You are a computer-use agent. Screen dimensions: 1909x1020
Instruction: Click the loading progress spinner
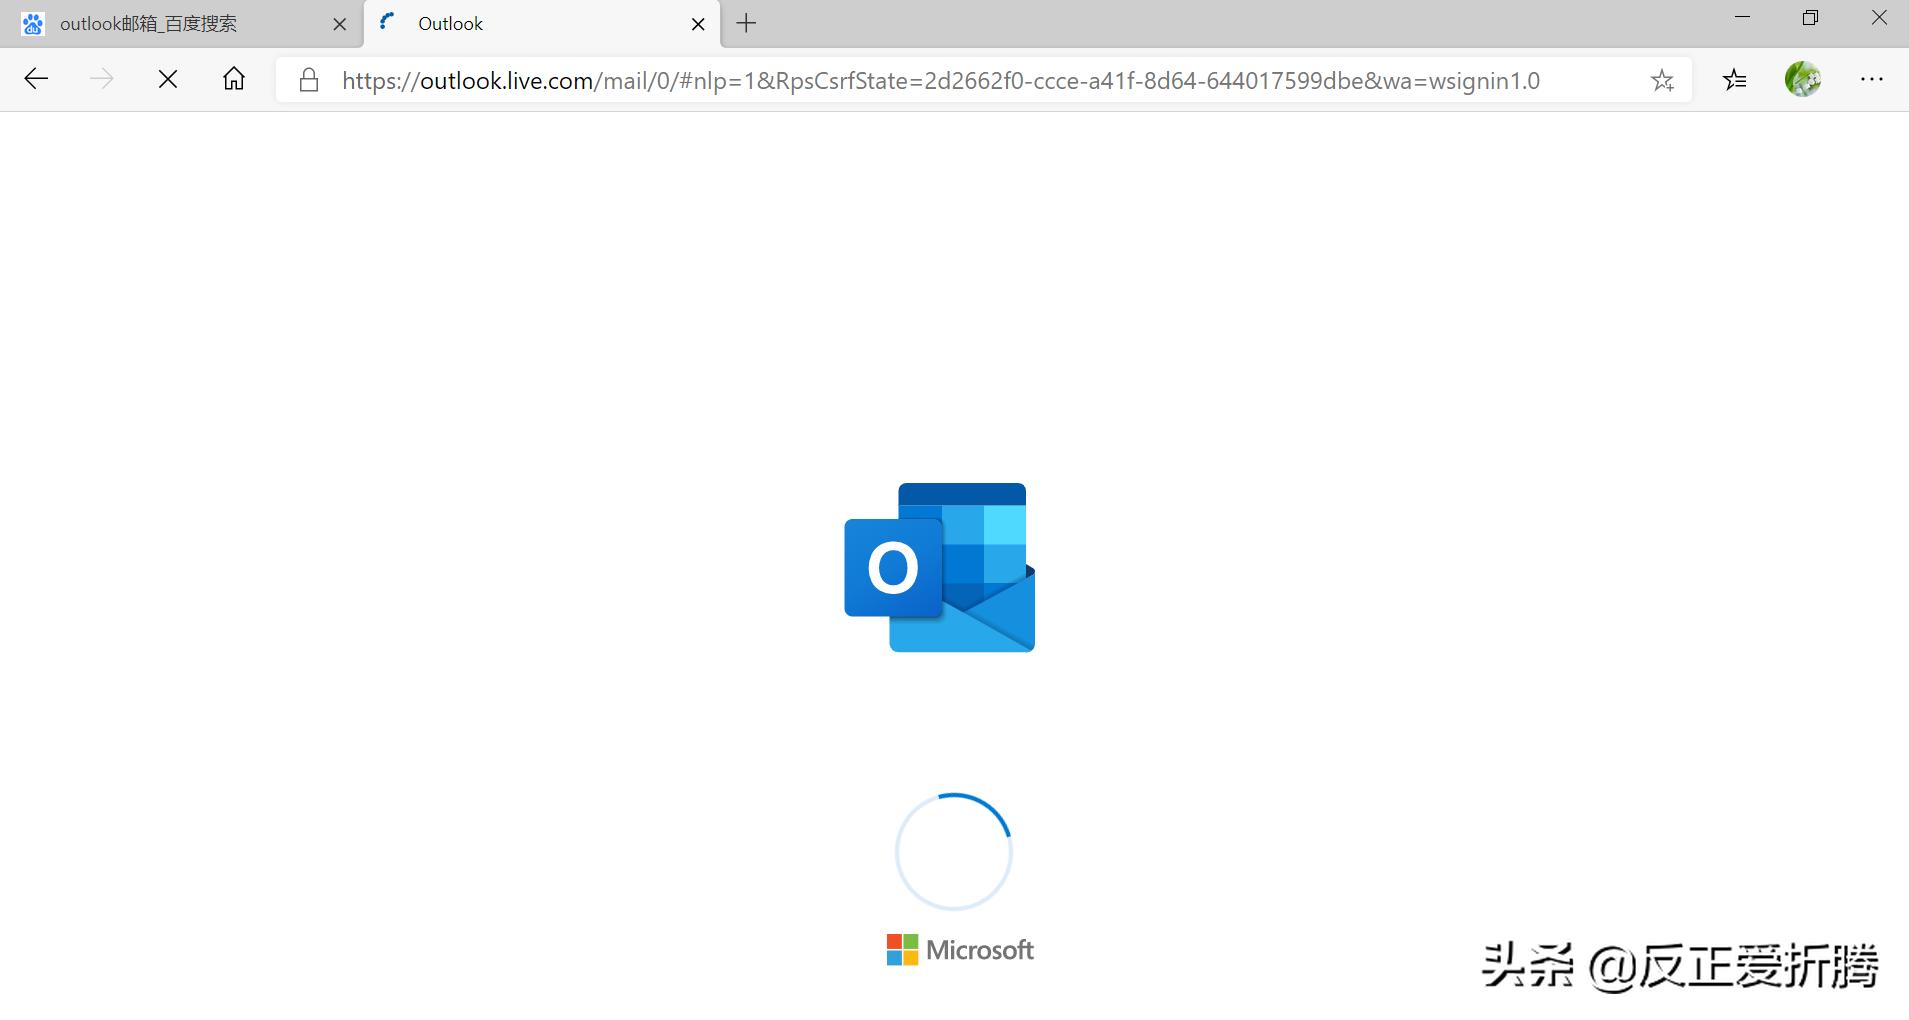coord(953,851)
